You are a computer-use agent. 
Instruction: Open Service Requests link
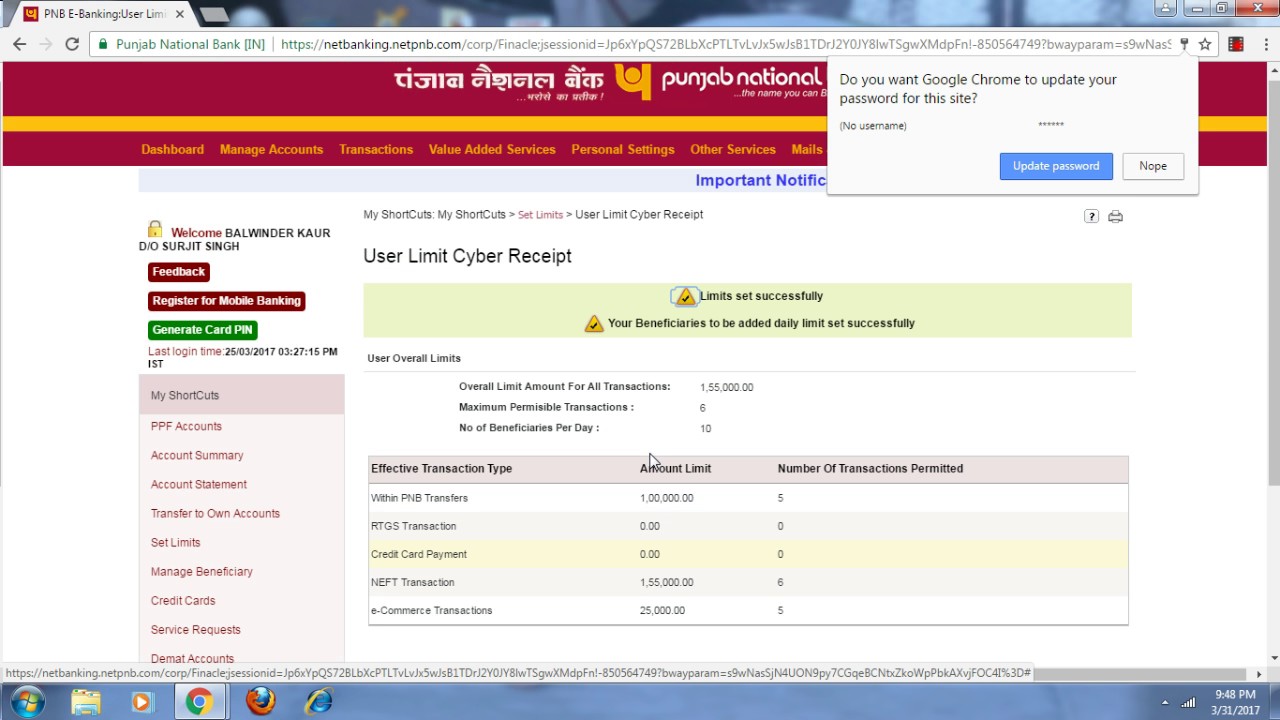click(196, 629)
